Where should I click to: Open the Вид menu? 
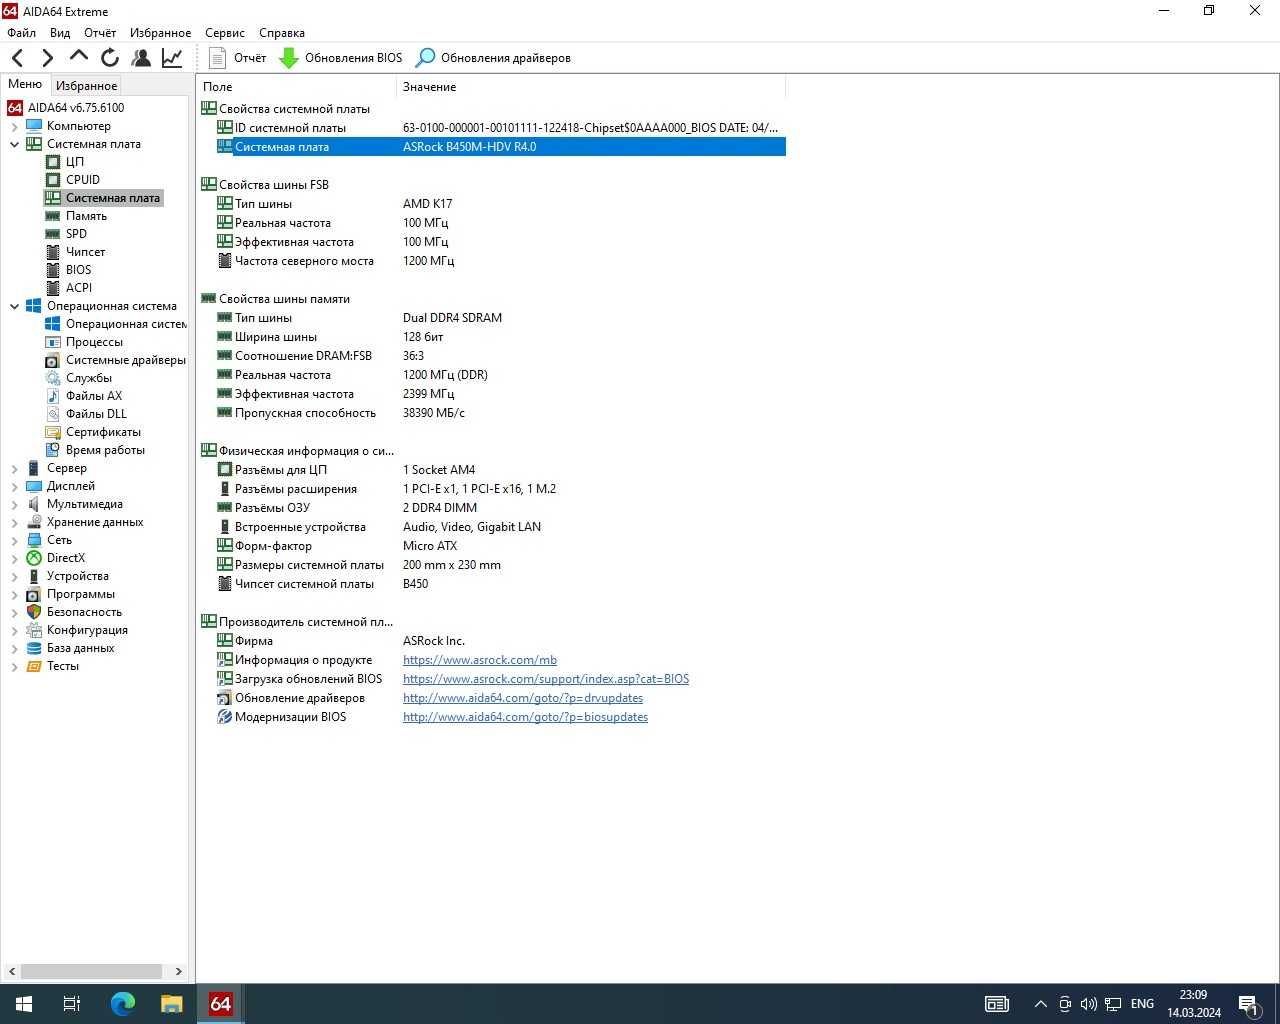coord(60,33)
